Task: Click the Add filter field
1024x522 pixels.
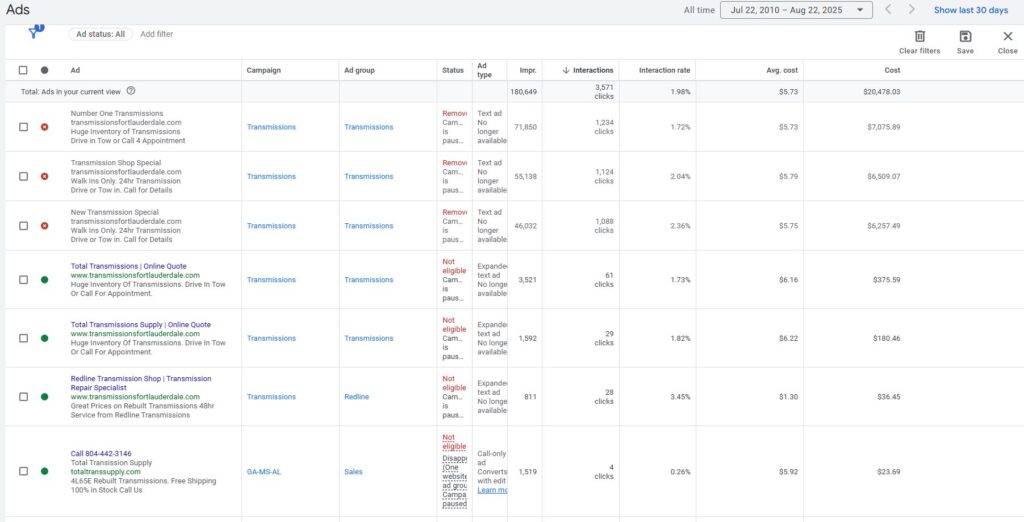Action: 157,34
